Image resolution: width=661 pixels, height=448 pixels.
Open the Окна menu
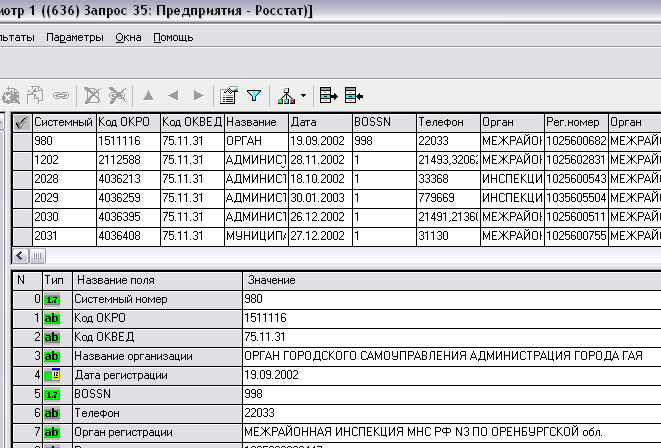128,38
